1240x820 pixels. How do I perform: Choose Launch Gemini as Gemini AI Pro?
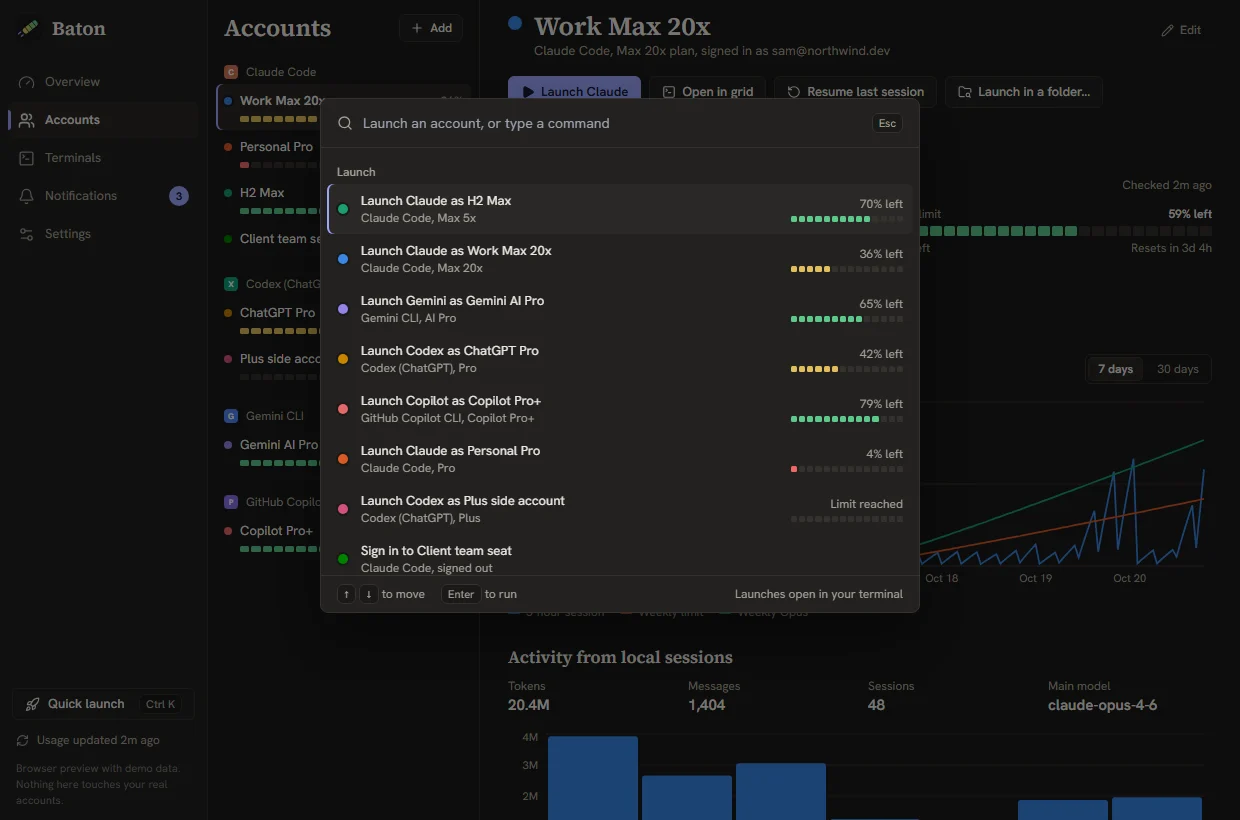click(x=620, y=309)
